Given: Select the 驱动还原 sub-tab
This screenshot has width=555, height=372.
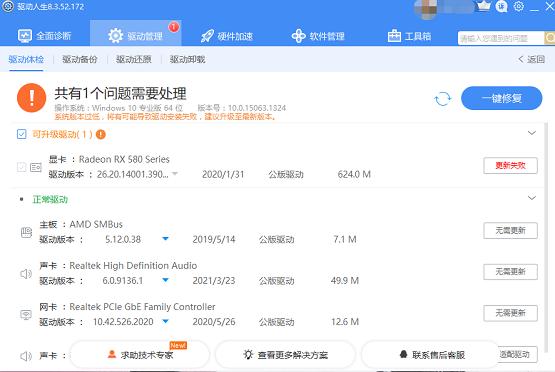Looking at the screenshot, I should tap(134, 59).
